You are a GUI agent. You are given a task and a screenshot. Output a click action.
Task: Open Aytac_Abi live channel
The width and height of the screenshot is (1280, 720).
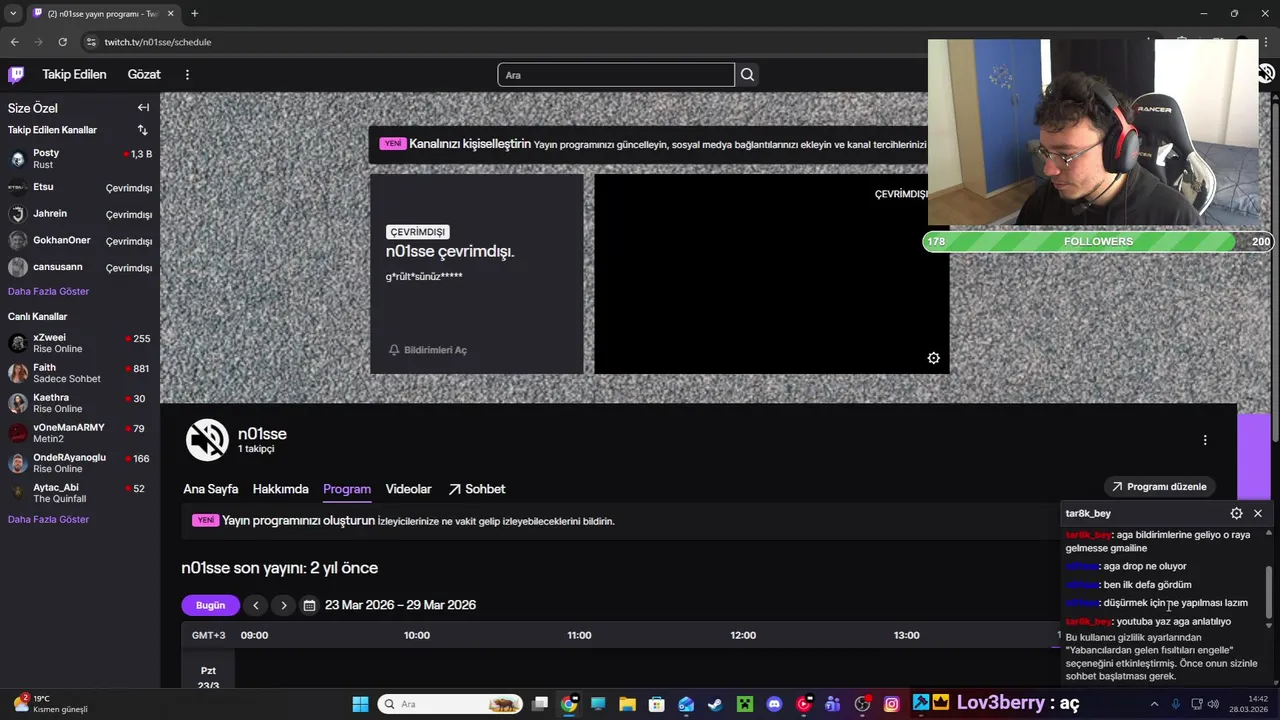(80, 493)
